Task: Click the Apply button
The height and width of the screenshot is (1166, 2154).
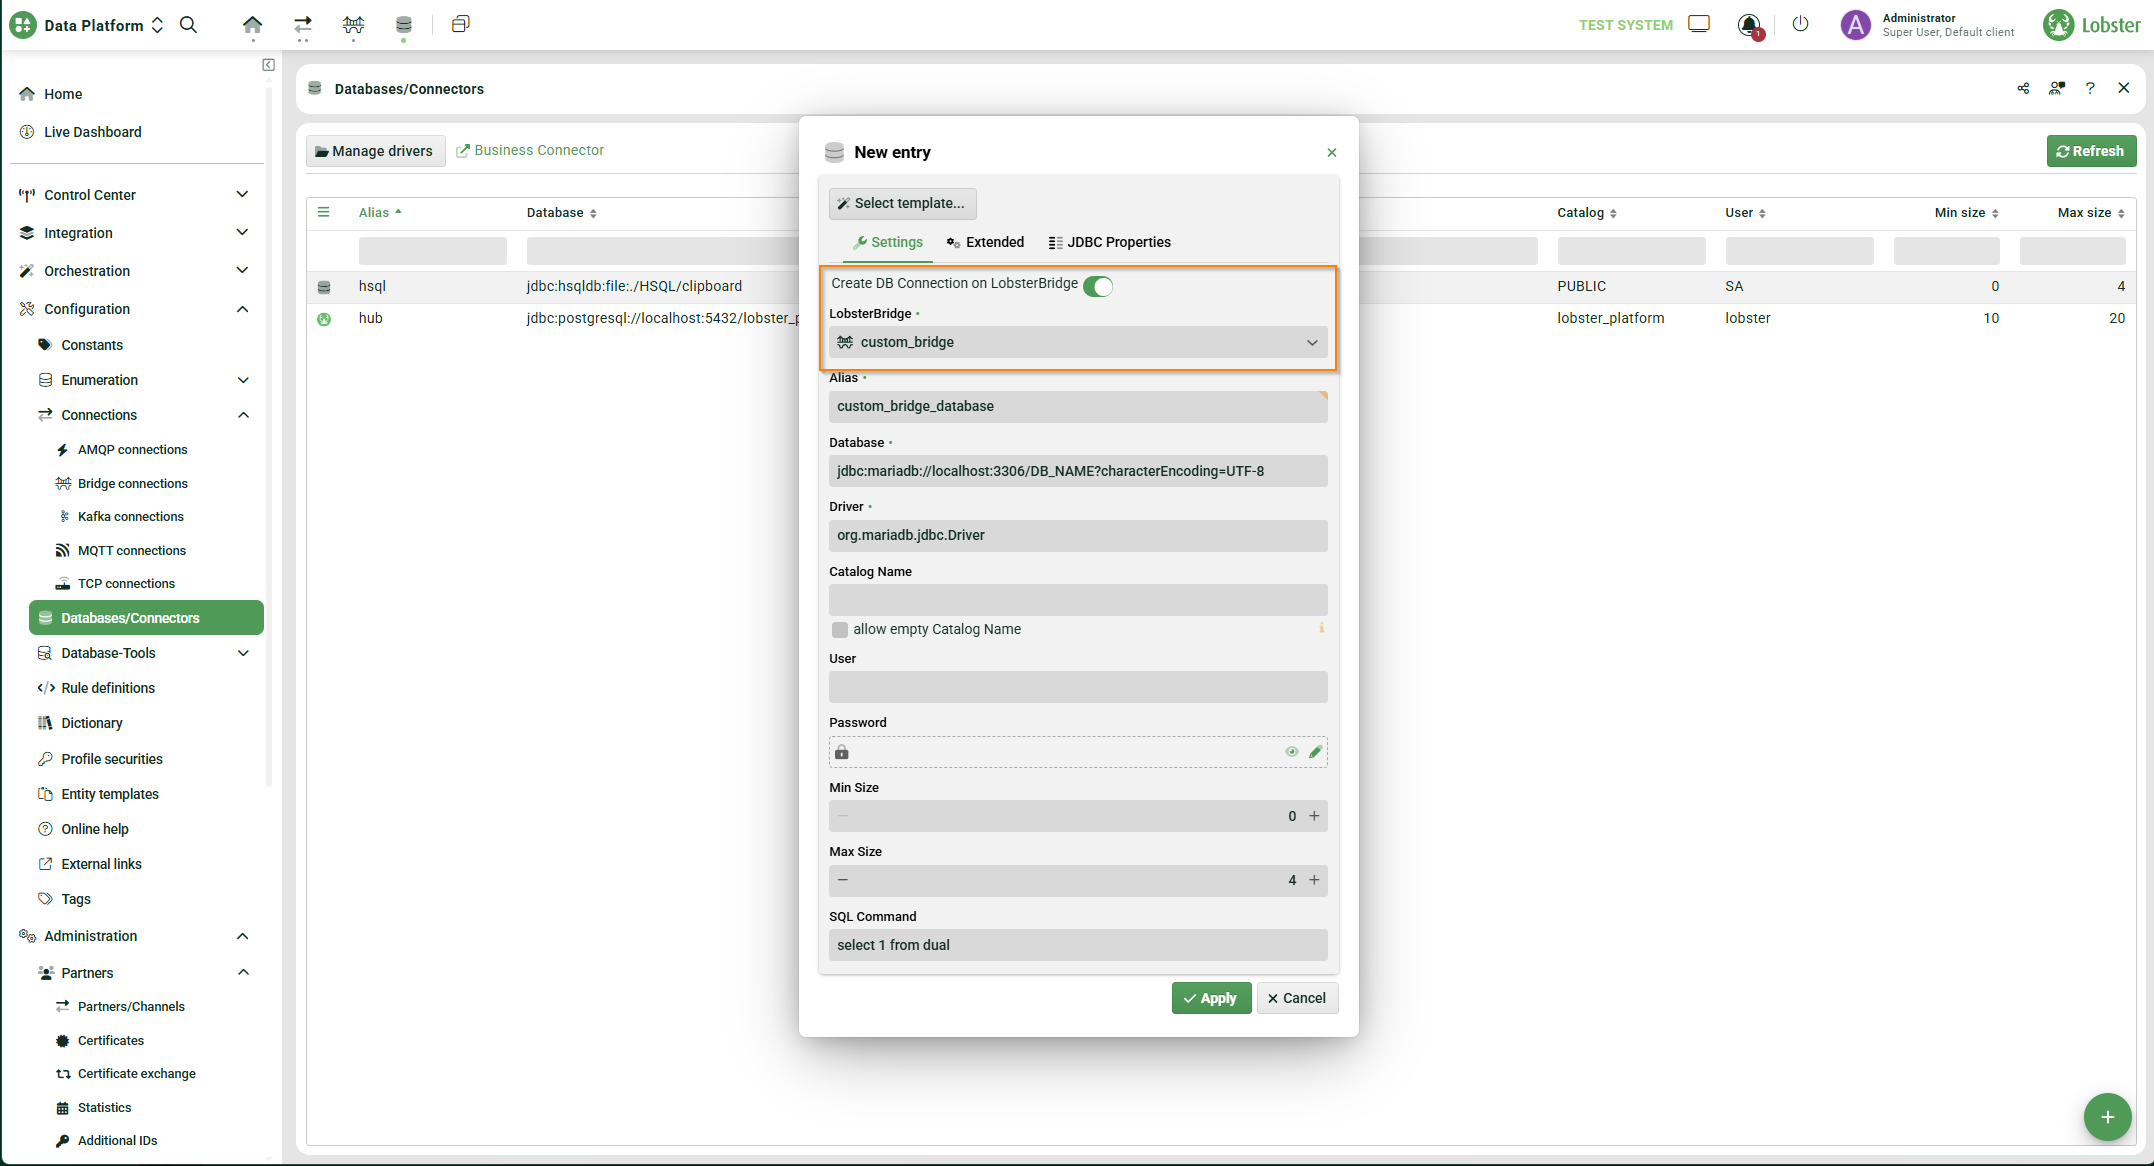Action: coord(1211,998)
